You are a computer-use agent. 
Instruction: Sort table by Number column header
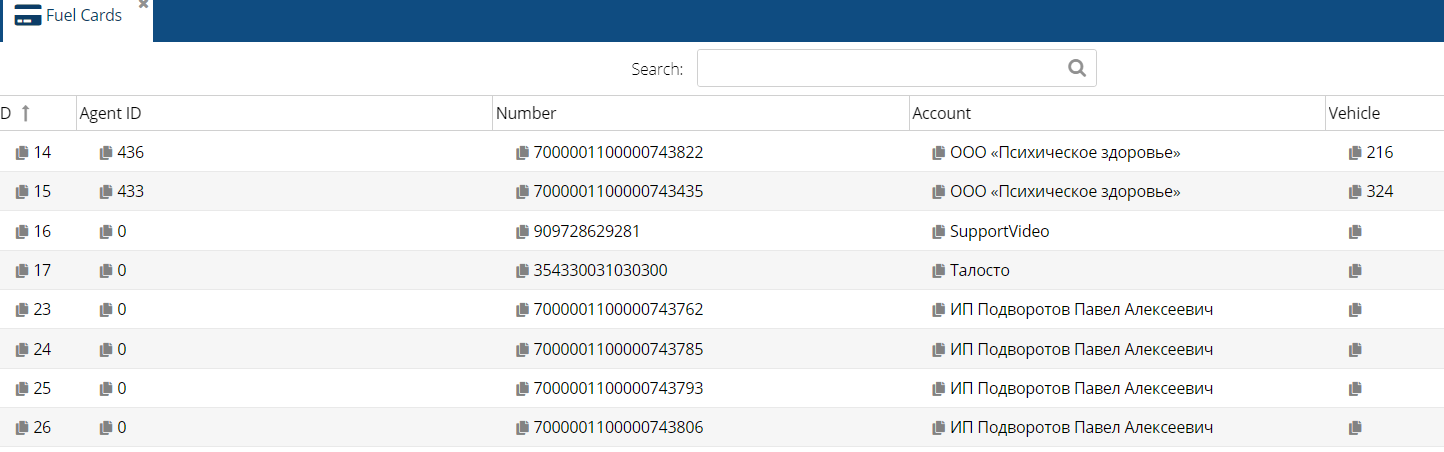[x=526, y=114]
